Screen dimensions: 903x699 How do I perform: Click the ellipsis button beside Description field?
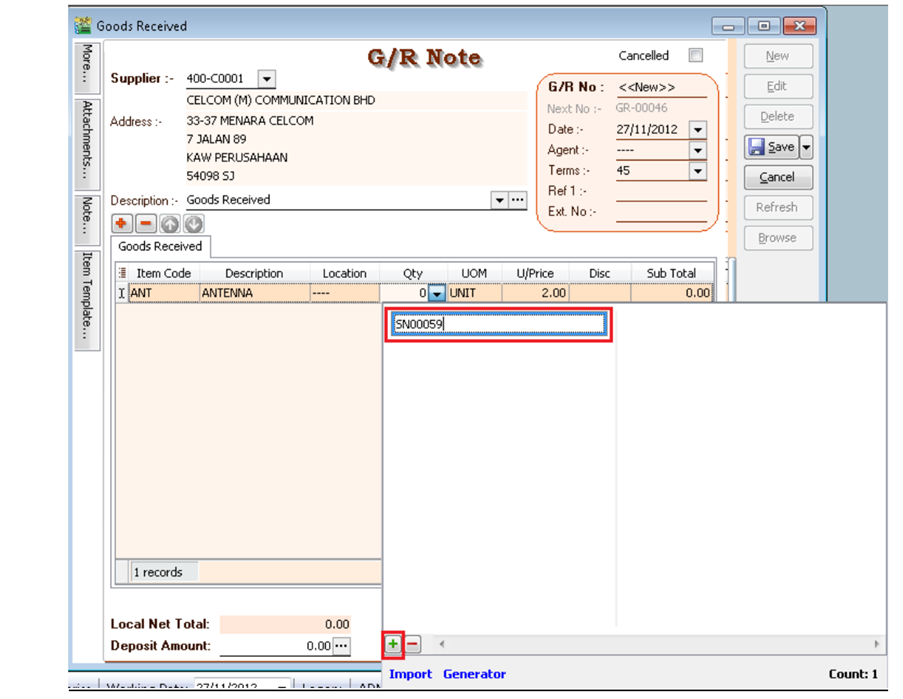coord(518,200)
